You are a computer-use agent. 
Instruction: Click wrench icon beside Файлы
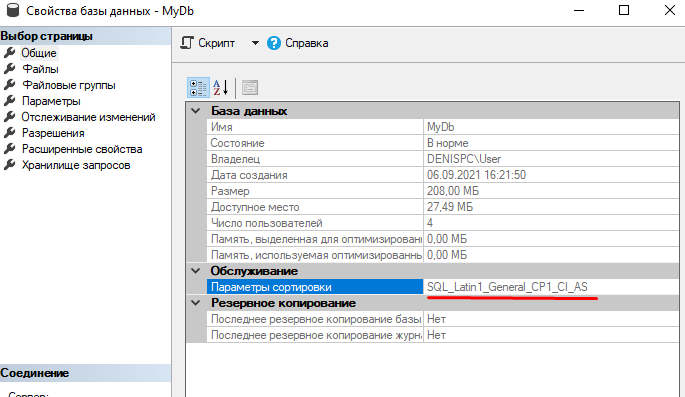tap(10, 69)
